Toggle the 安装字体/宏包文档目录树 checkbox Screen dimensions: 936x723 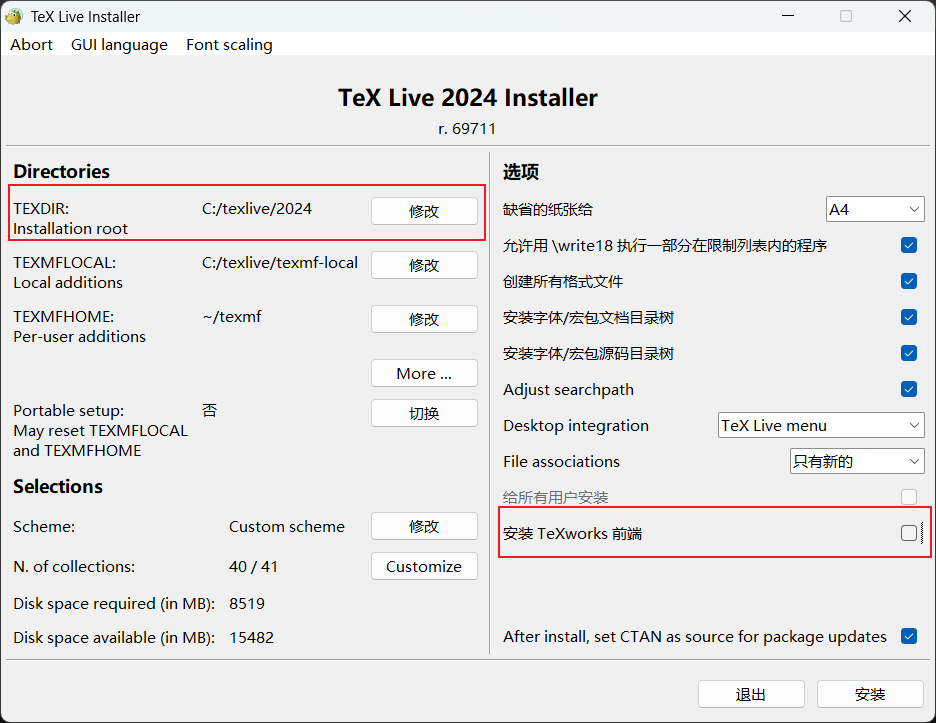pos(909,317)
